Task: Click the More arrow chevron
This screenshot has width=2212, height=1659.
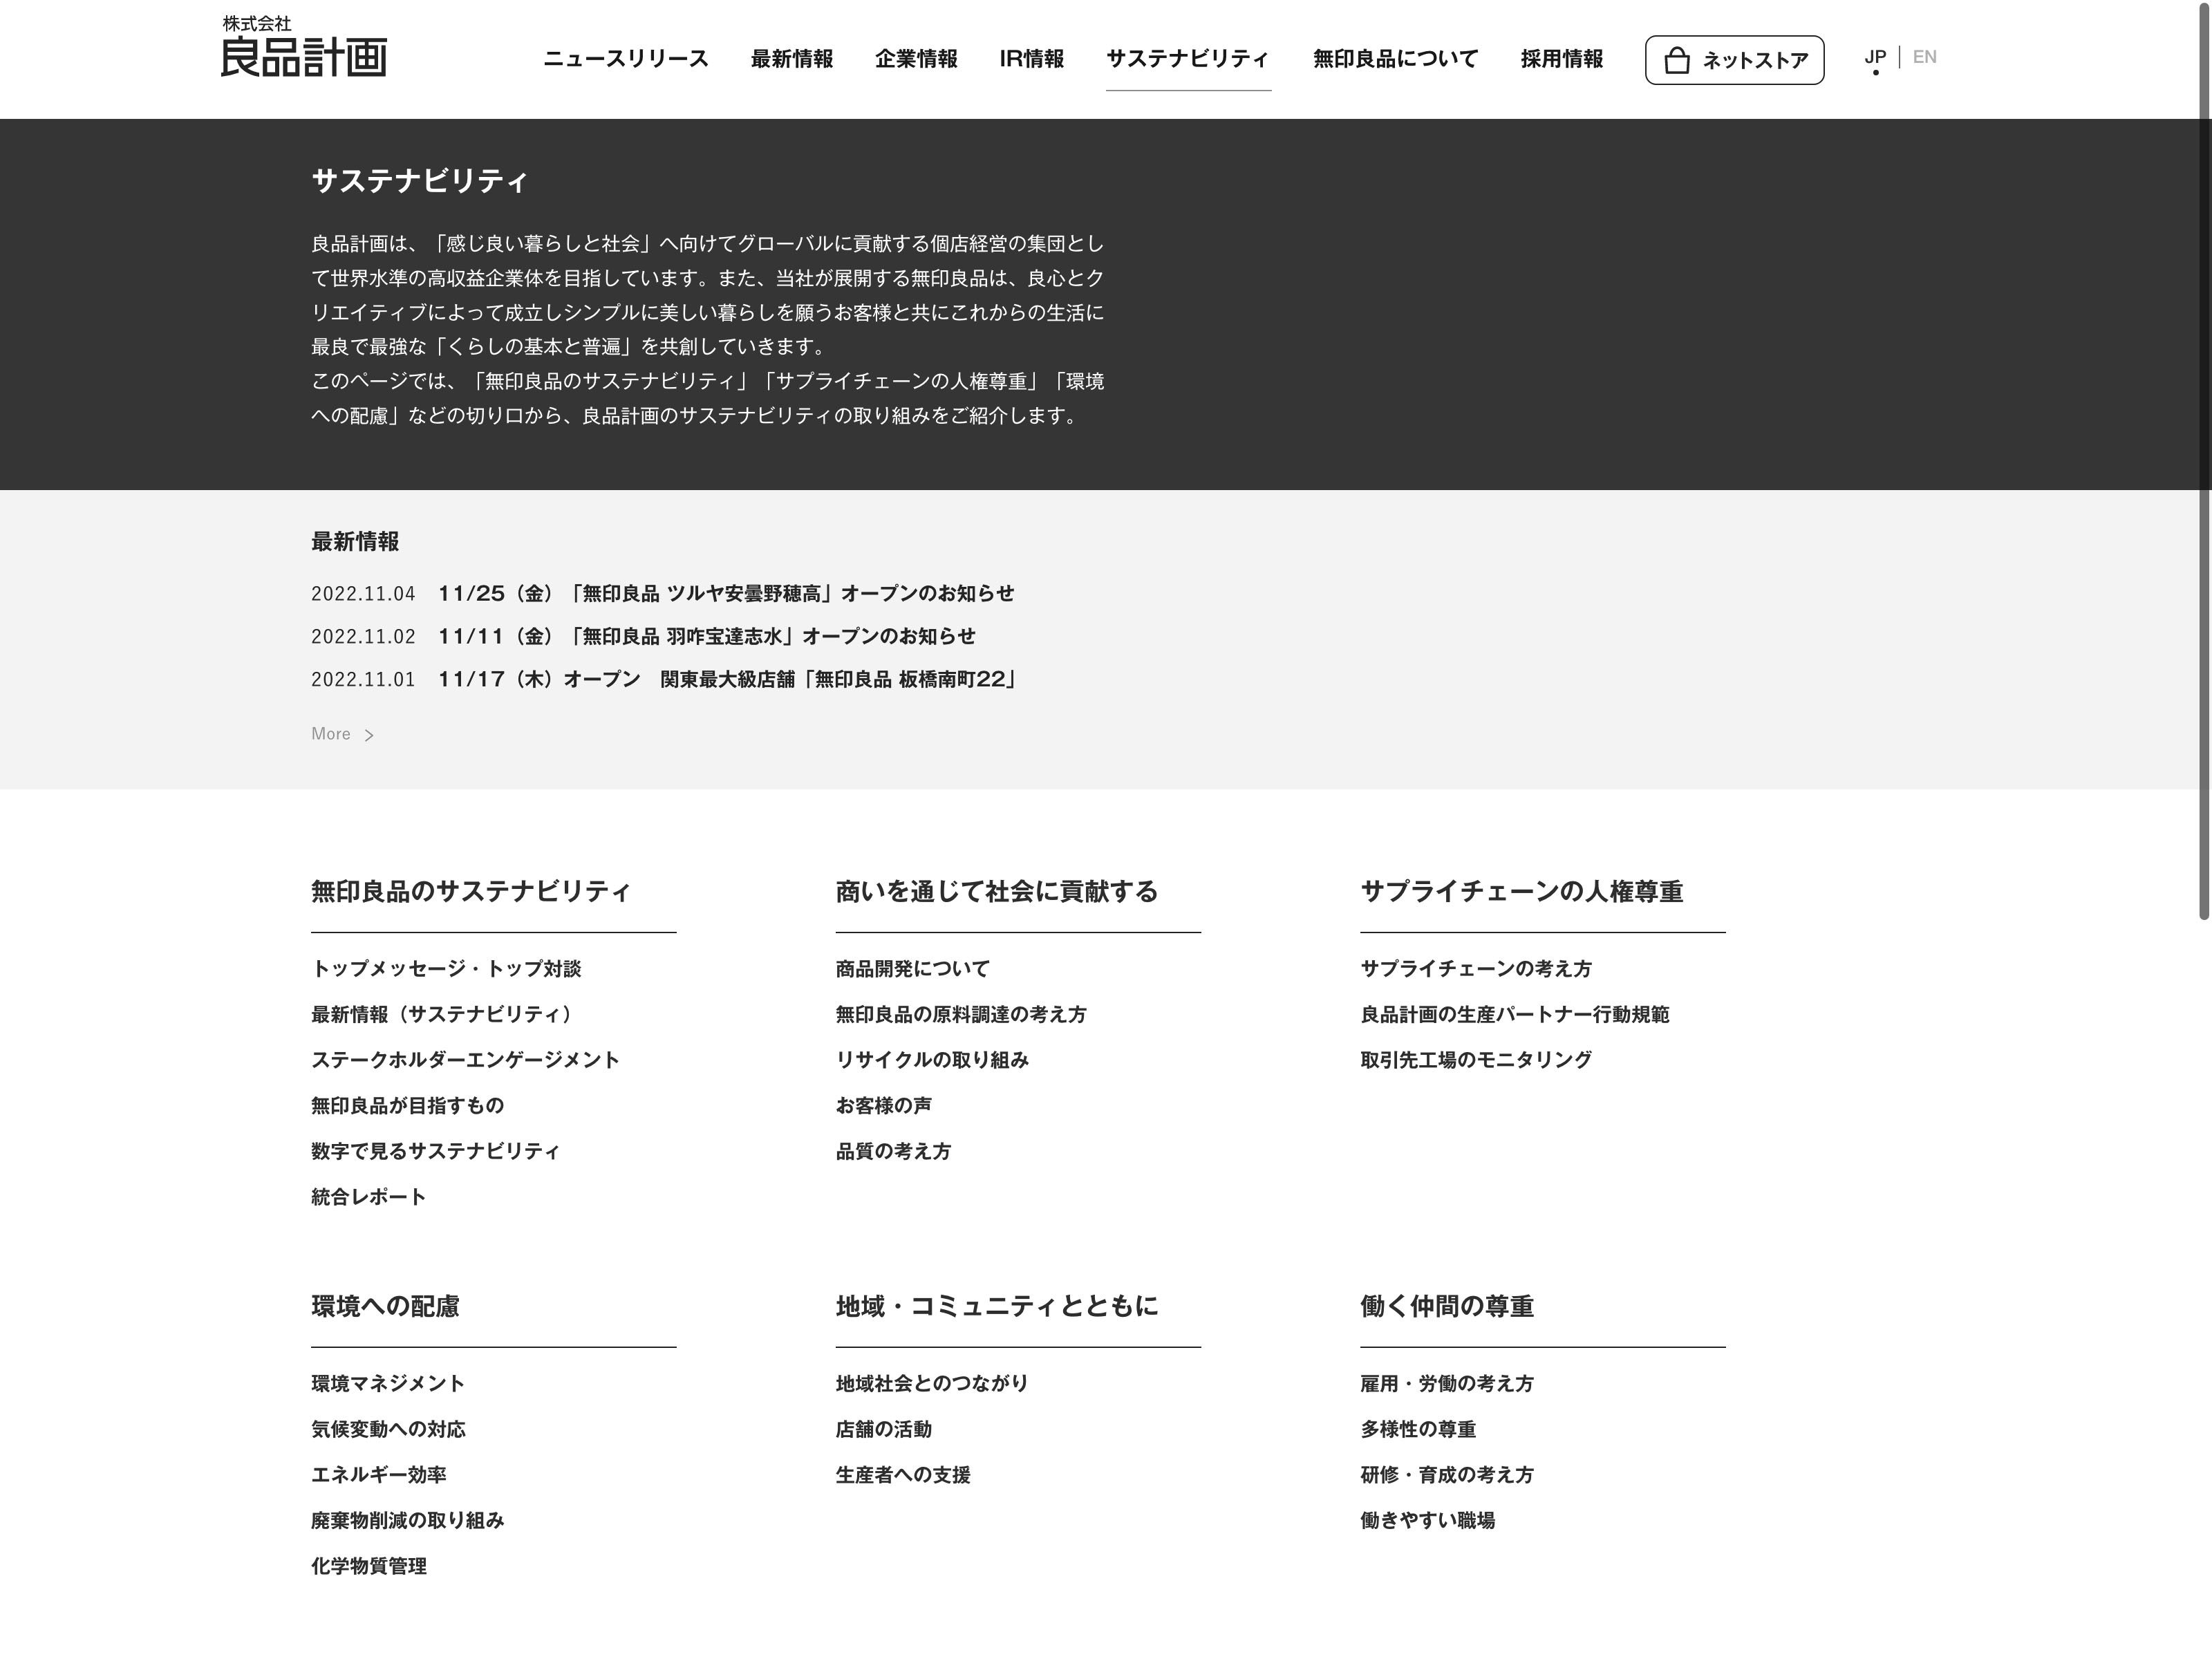Action: coord(369,735)
